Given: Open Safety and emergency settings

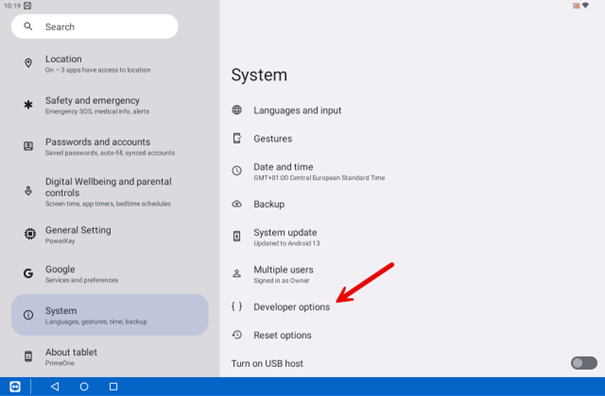Looking at the screenshot, I should pyautogui.click(x=110, y=105).
